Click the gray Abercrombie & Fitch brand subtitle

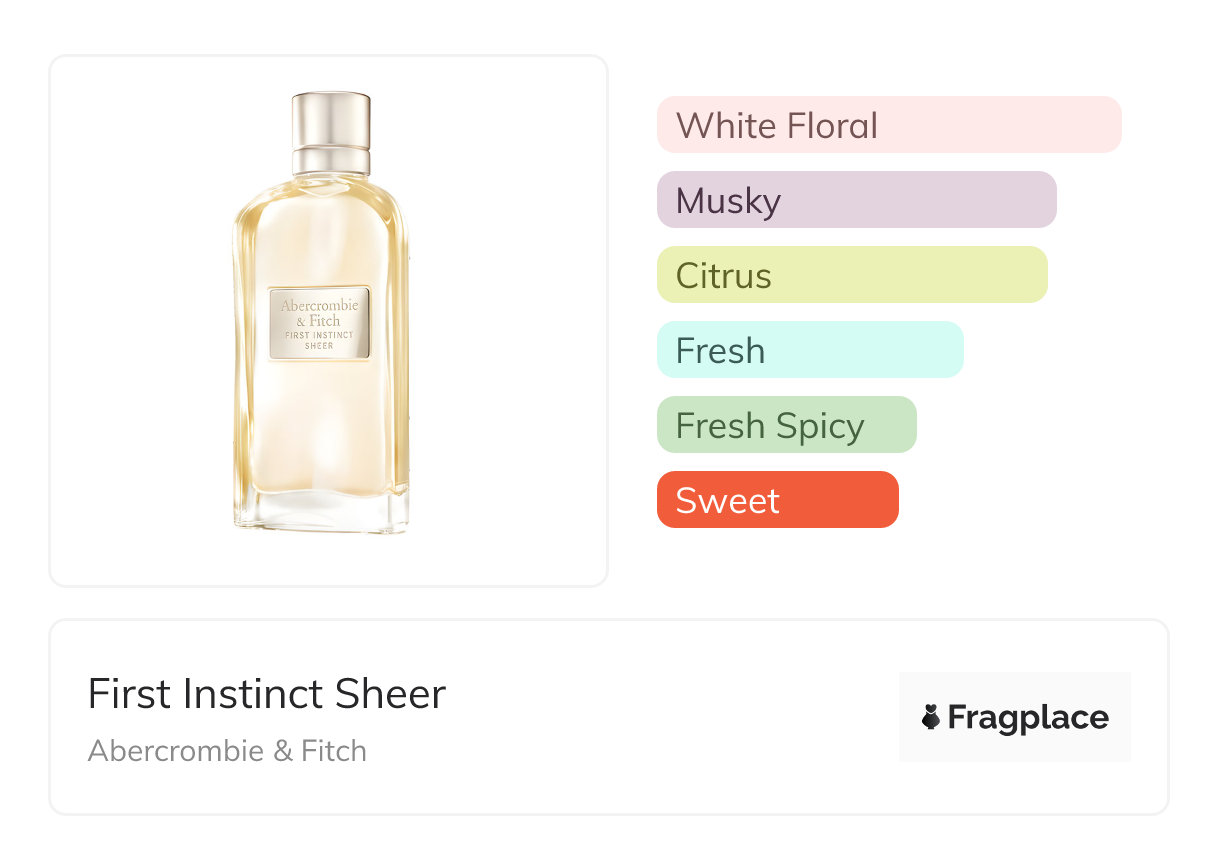227,751
